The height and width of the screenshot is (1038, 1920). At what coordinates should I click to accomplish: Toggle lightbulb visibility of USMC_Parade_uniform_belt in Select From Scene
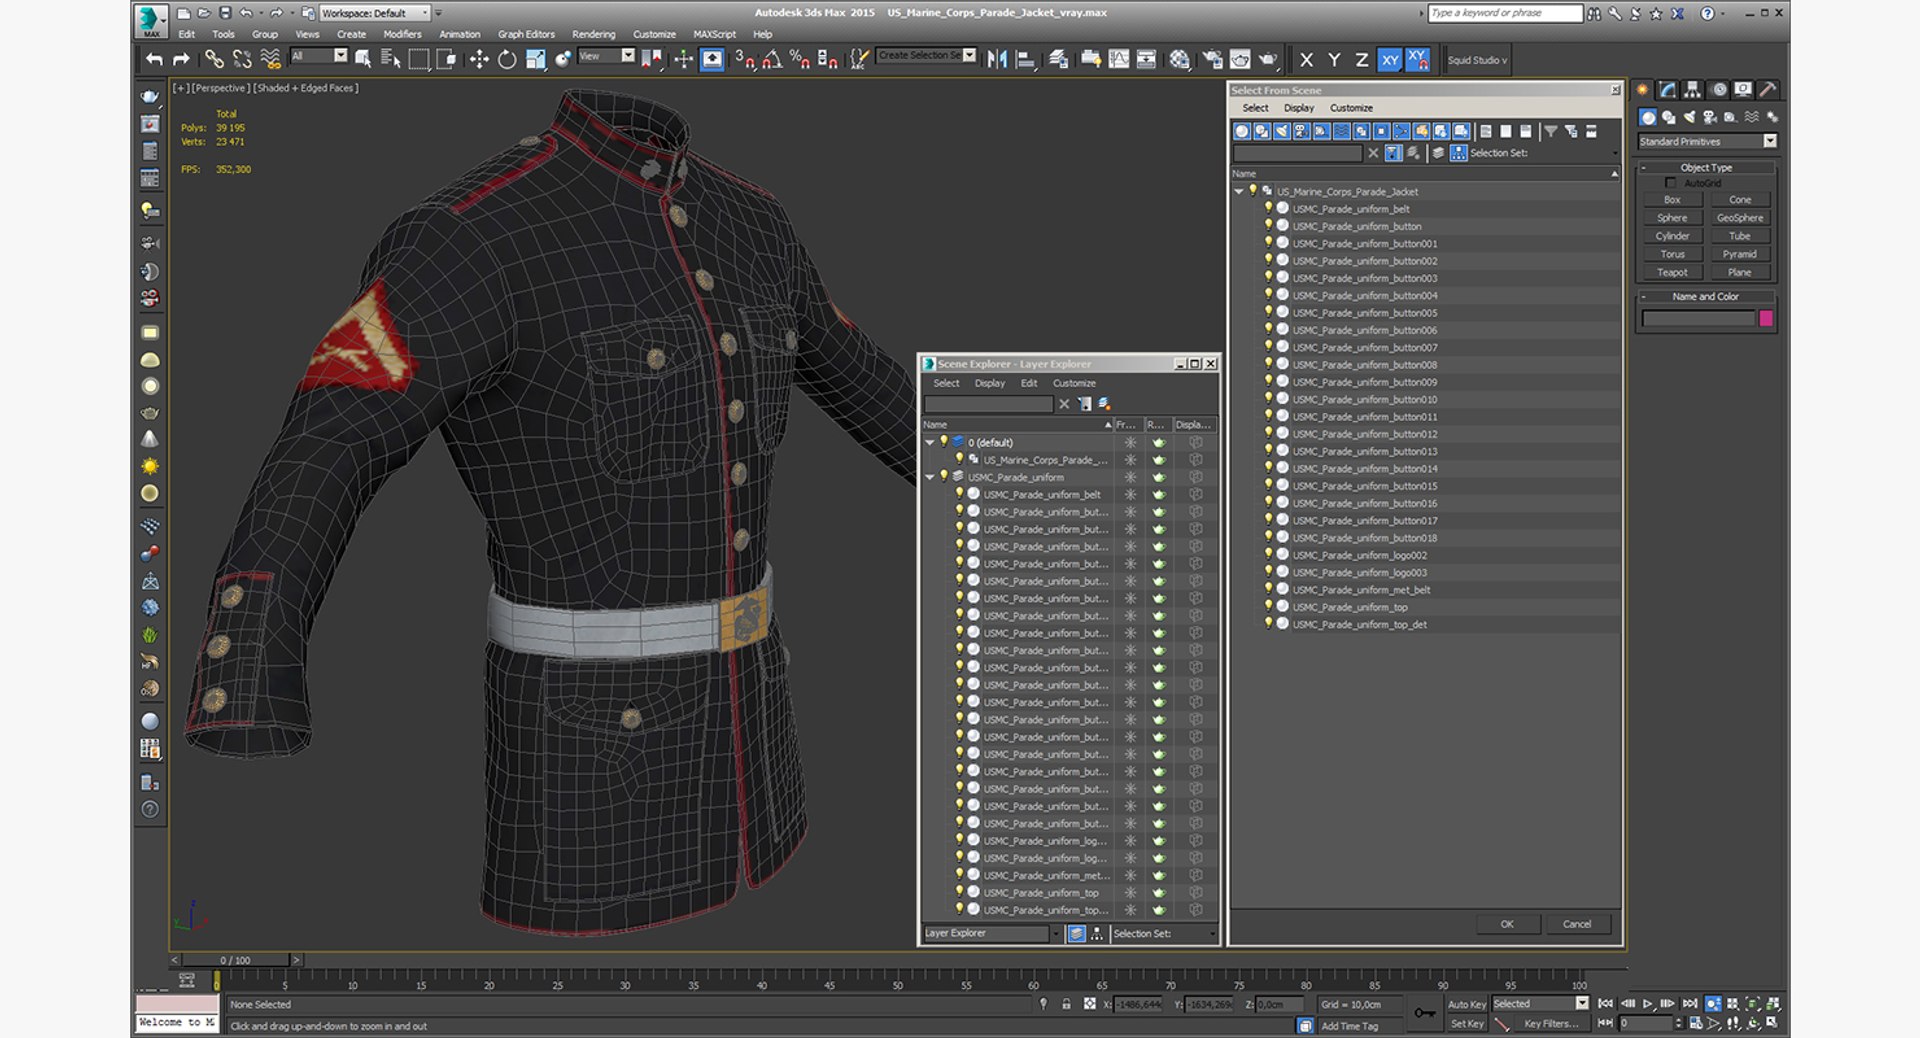(1268, 209)
